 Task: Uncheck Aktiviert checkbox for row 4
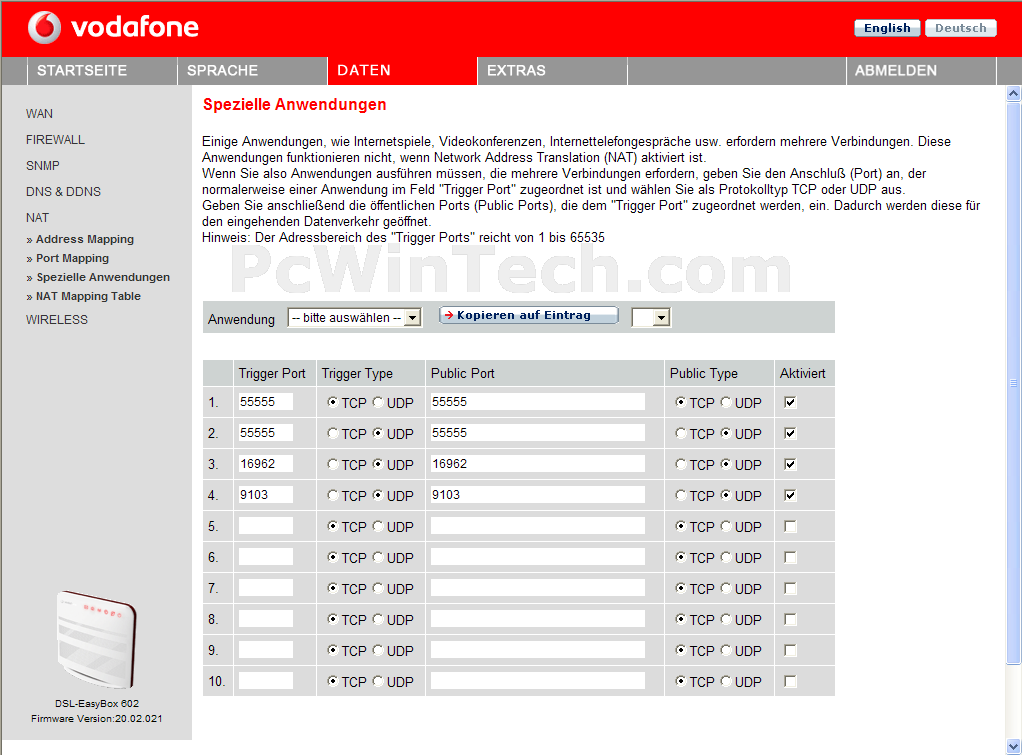[x=790, y=496]
